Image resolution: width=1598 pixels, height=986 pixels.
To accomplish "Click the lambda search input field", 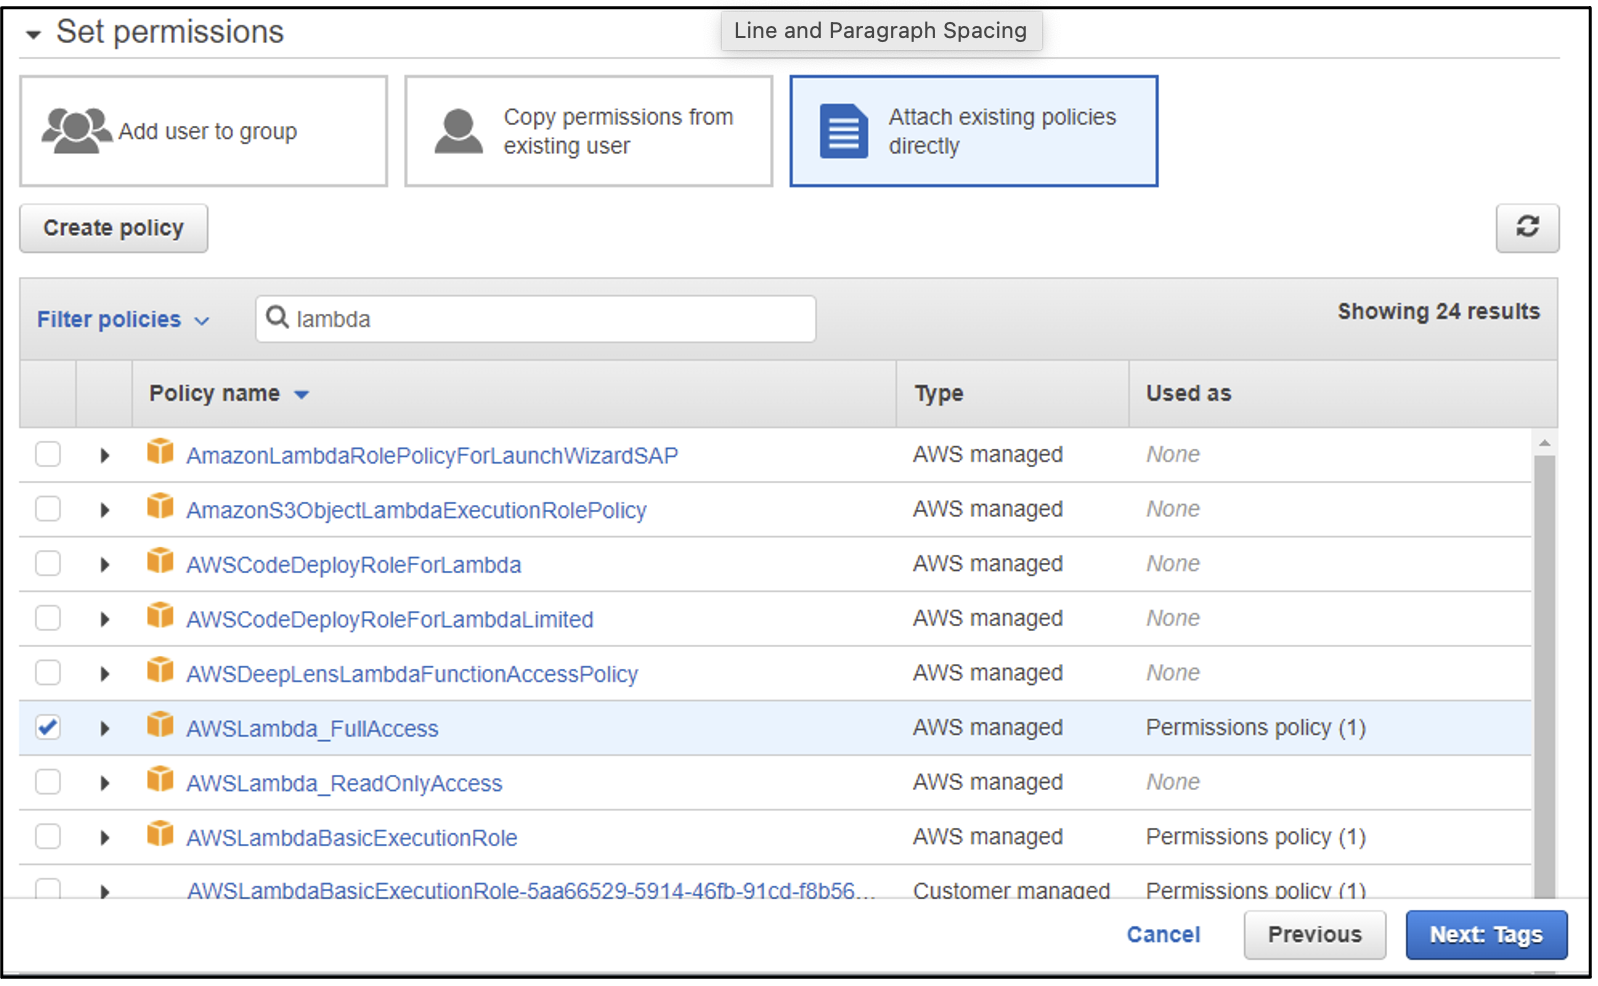I will [535, 319].
